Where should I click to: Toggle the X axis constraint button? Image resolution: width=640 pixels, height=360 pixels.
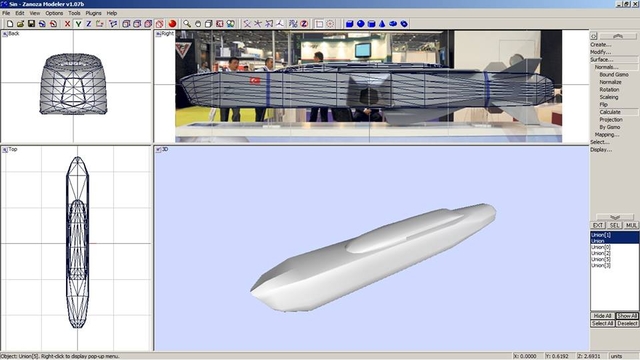coord(67,24)
